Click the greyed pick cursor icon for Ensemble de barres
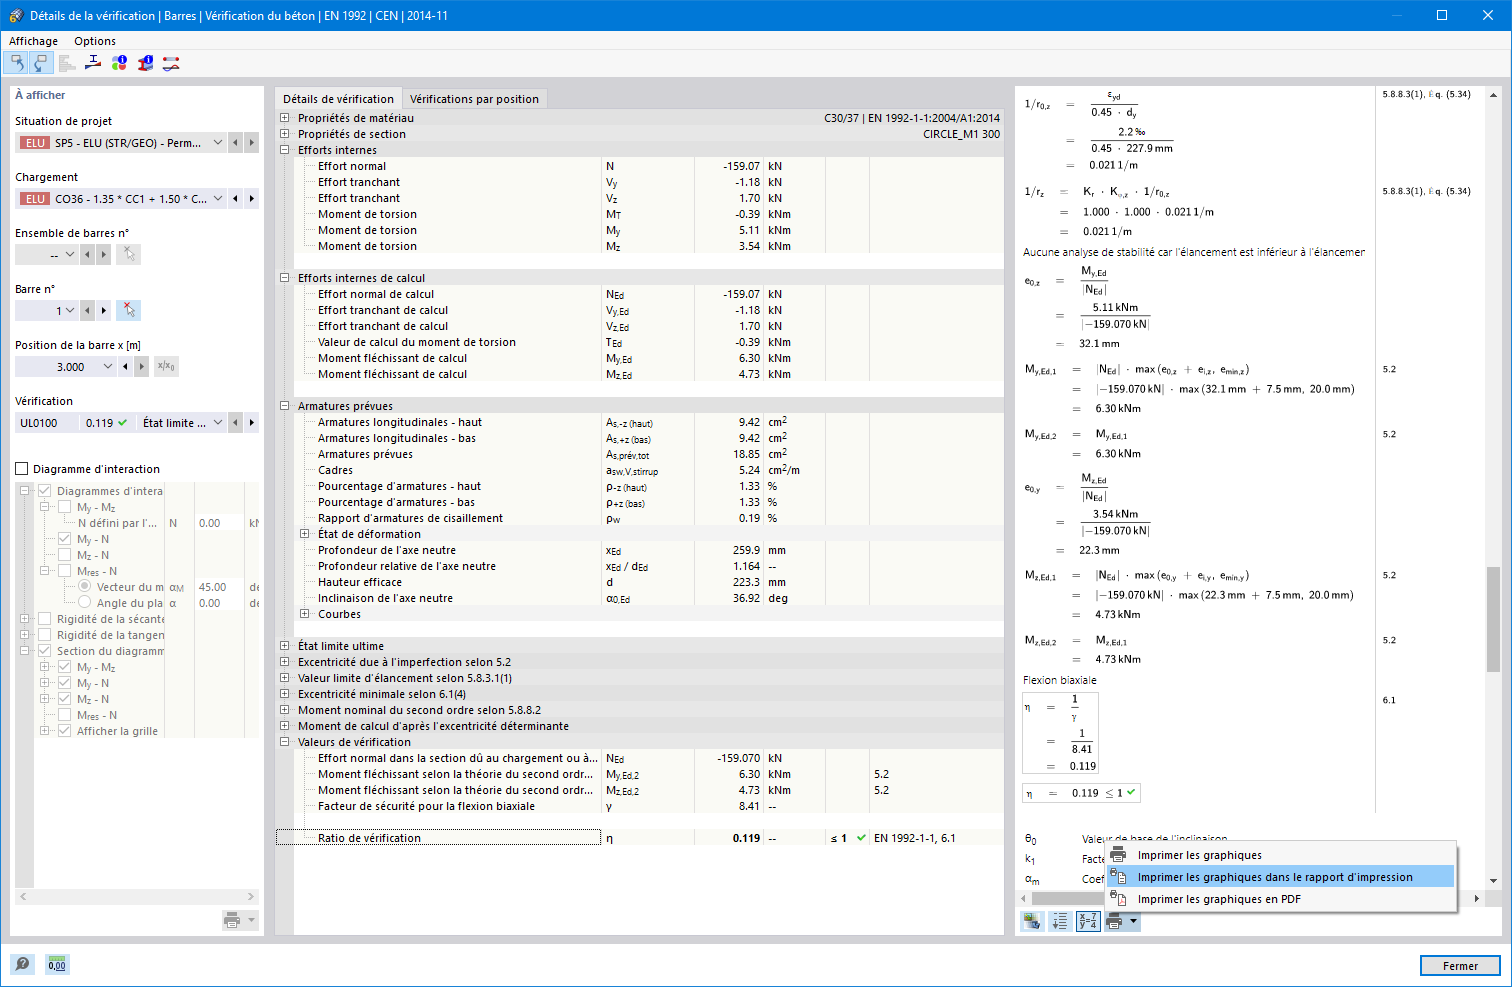This screenshot has width=1512, height=987. 128,255
